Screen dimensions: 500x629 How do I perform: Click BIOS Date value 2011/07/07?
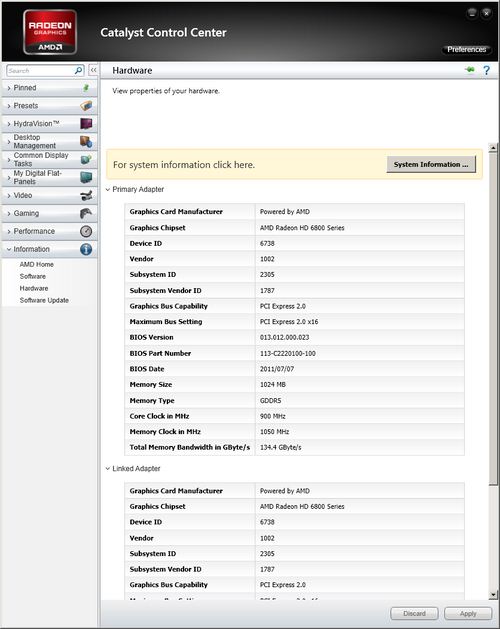[x=277, y=369]
